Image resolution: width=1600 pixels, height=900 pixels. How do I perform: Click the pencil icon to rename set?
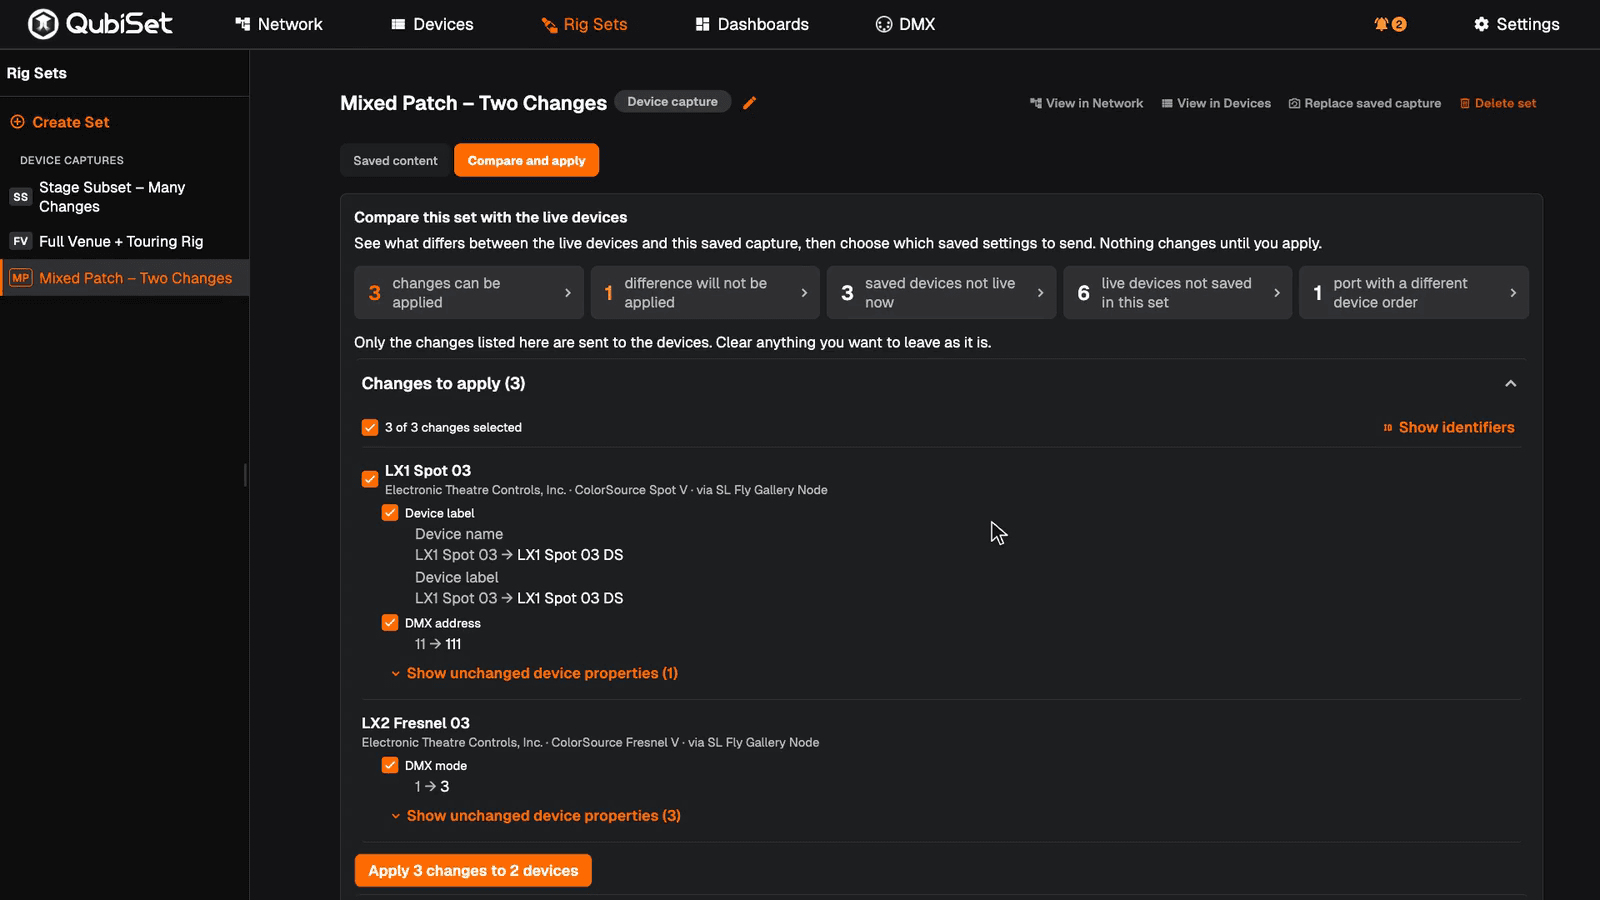pyautogui.click(x=749, y=102)
